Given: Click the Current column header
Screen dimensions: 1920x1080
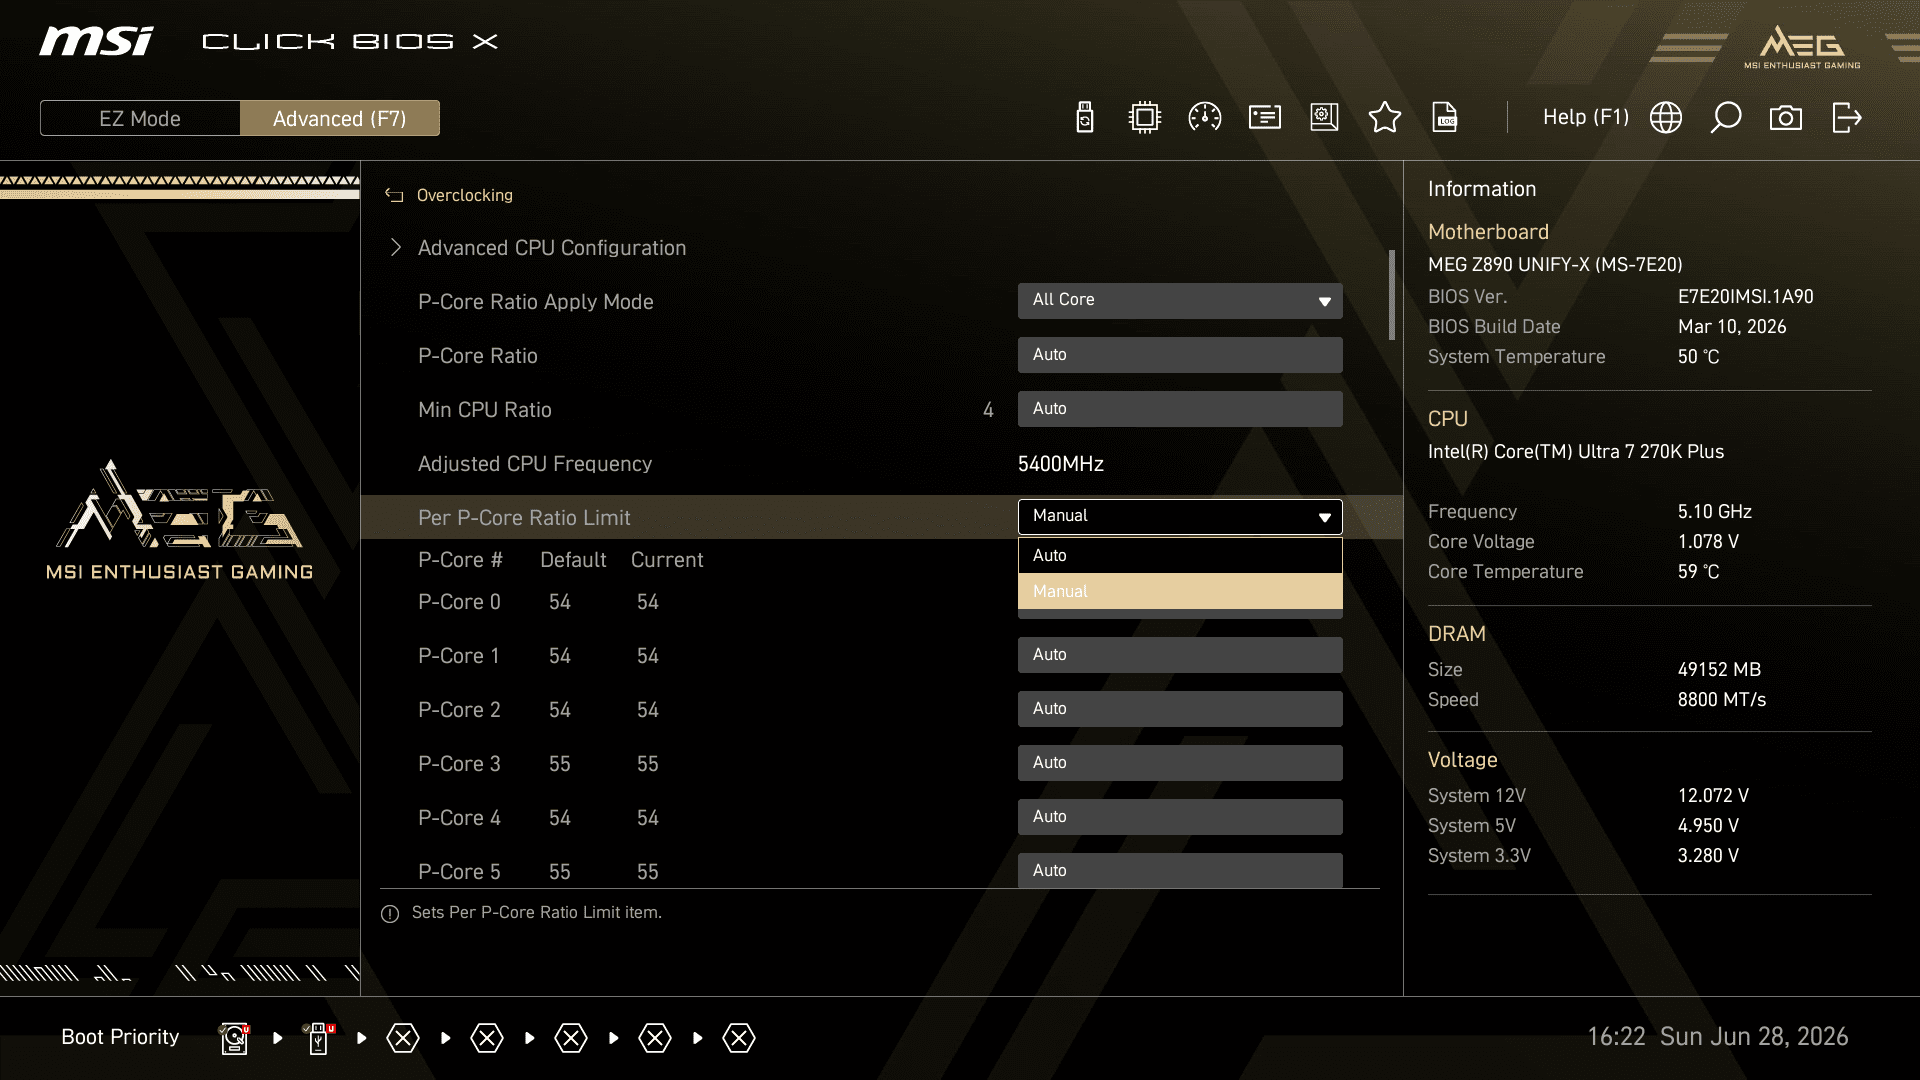Looking at the screenshot, I should click(667, 560).
